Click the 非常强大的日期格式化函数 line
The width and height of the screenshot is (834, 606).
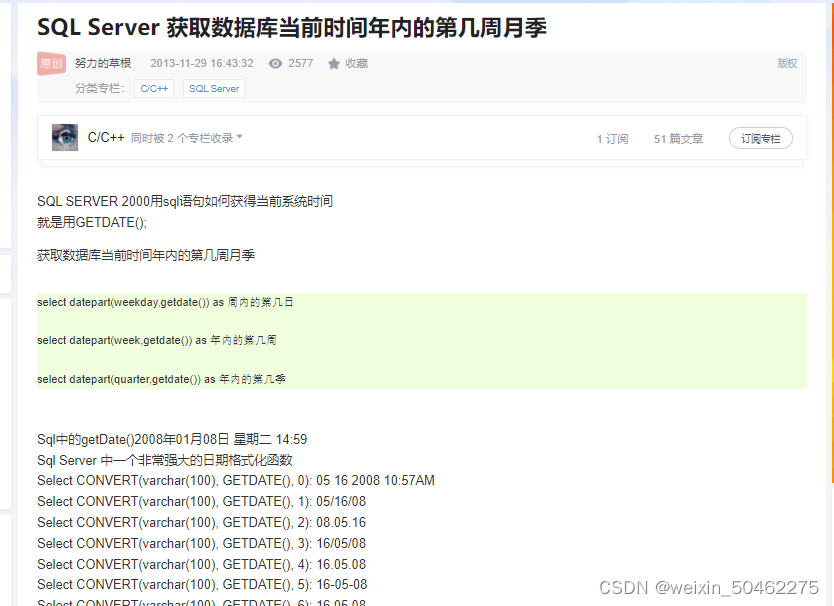point(165,460)
